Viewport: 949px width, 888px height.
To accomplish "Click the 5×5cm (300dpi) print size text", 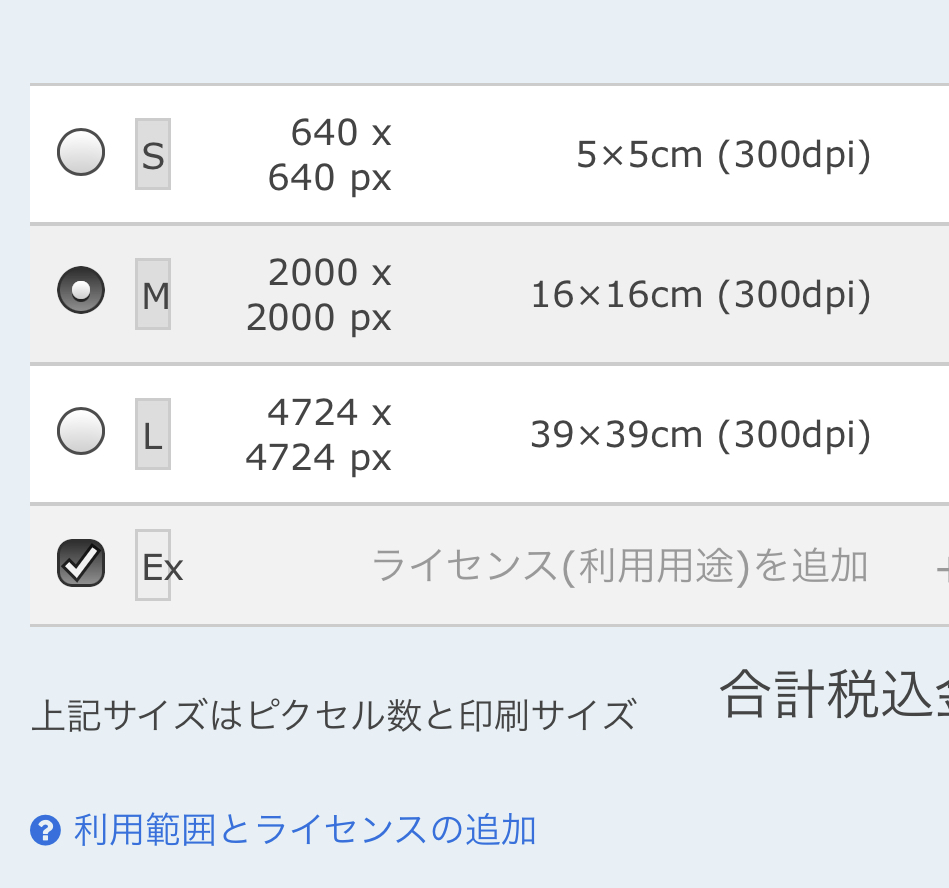I will 725,153.
